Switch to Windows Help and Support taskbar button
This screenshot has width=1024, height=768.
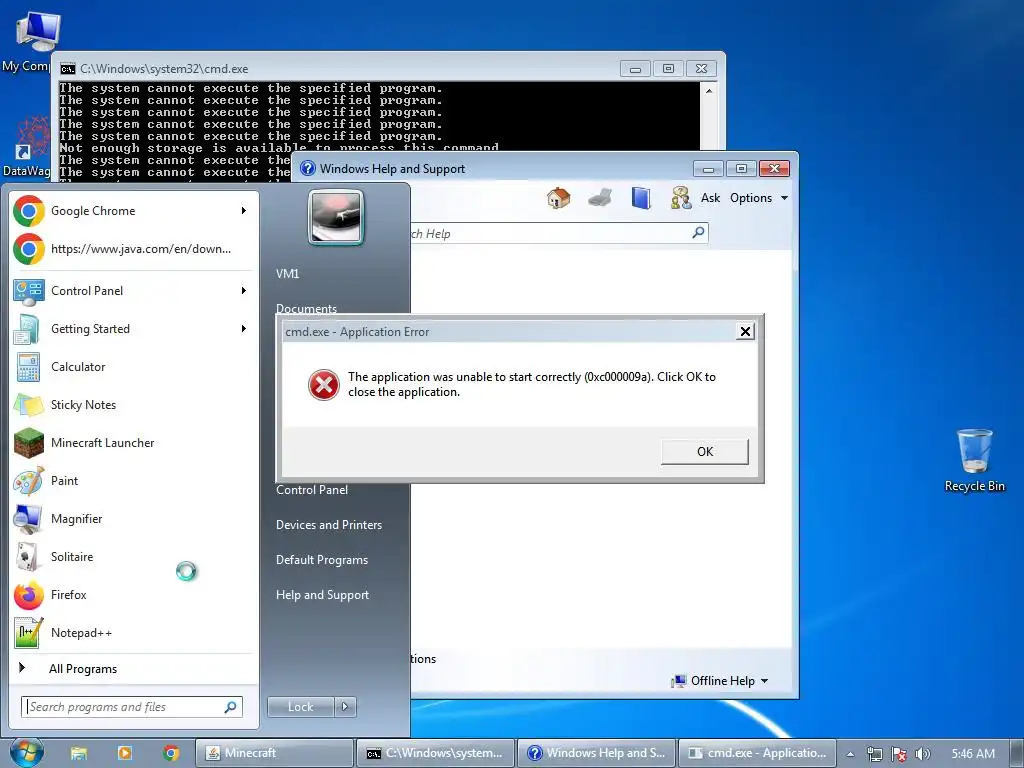(597, 753)
